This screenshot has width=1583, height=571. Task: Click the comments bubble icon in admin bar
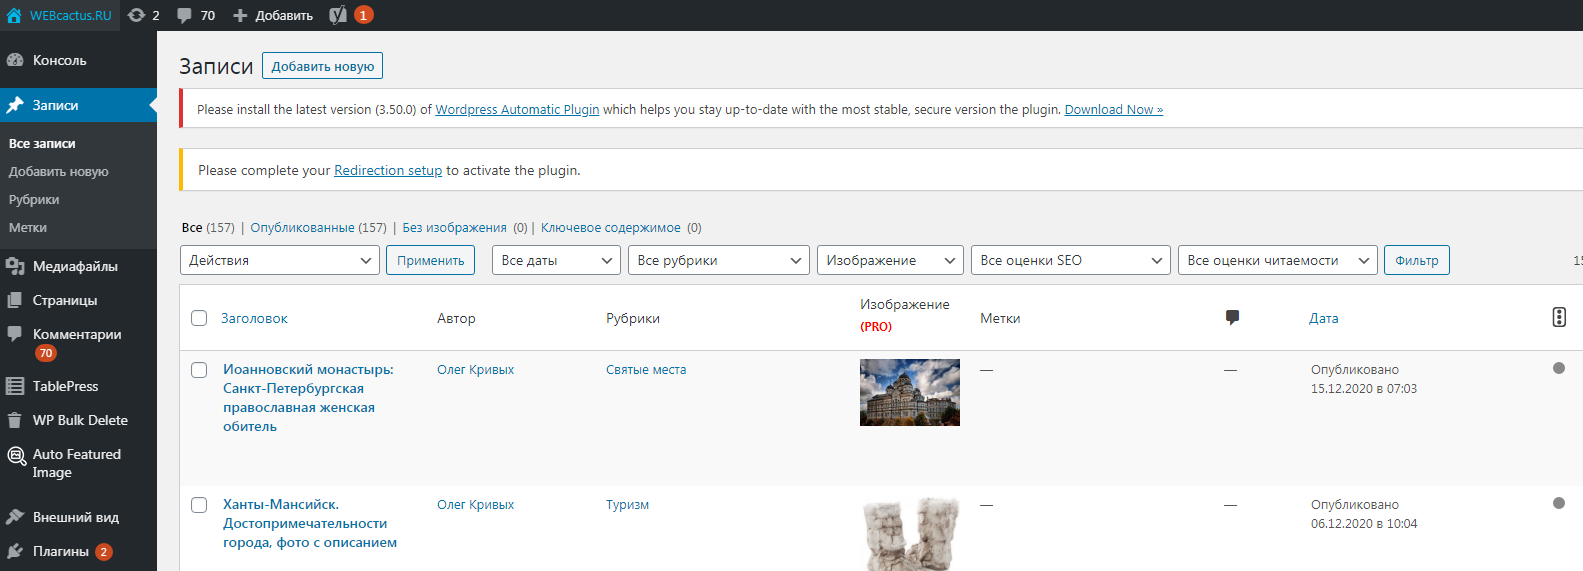coord(185,15)
